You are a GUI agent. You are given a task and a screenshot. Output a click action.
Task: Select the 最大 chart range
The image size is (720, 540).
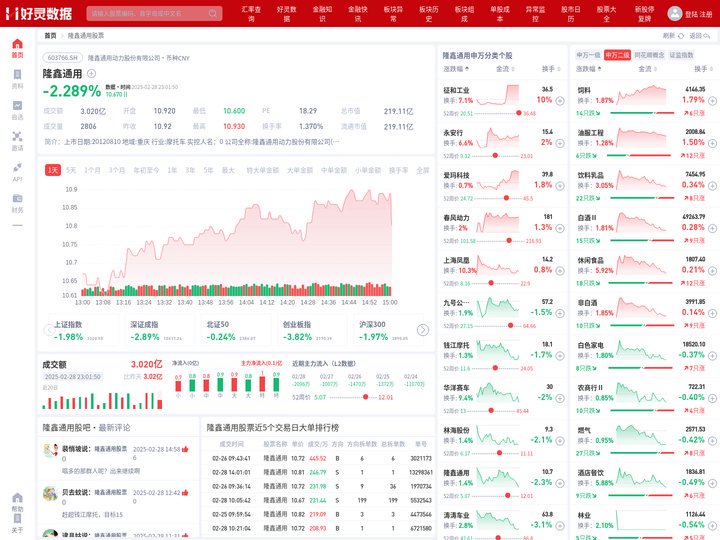click(228, 170)
